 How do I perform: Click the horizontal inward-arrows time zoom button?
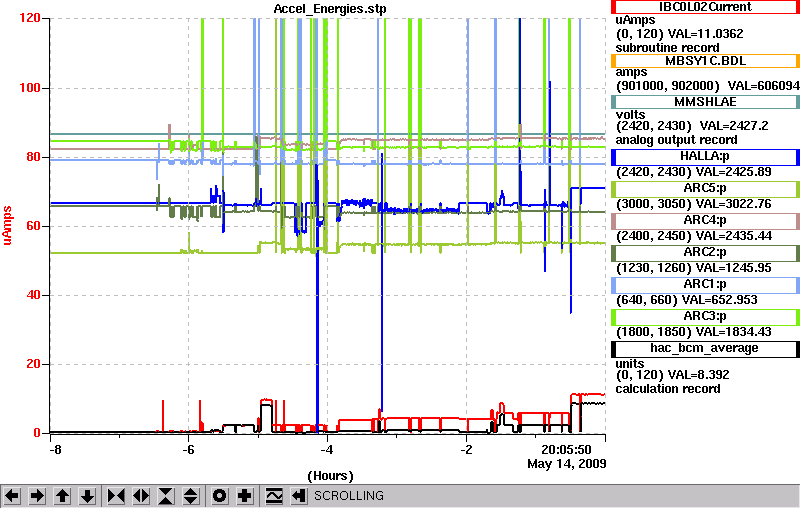coord(116,495)
